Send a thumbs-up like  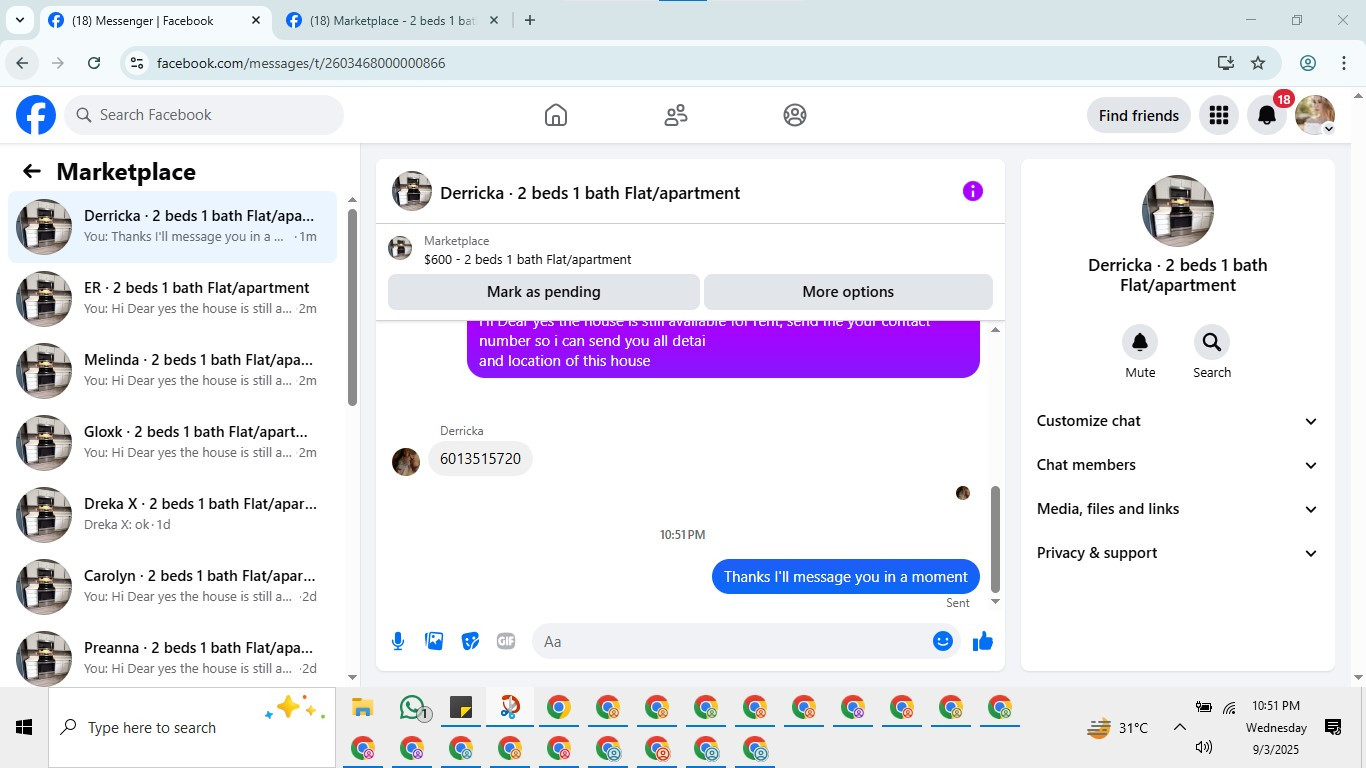click(983, 641)
